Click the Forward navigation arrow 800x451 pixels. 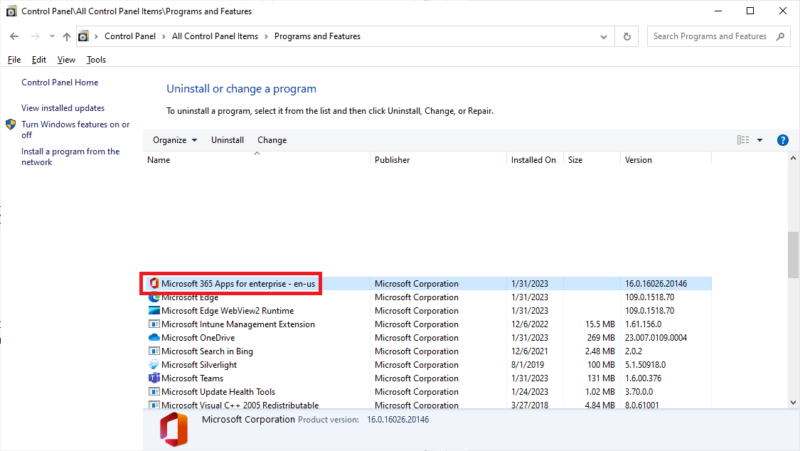pos(35,36)
